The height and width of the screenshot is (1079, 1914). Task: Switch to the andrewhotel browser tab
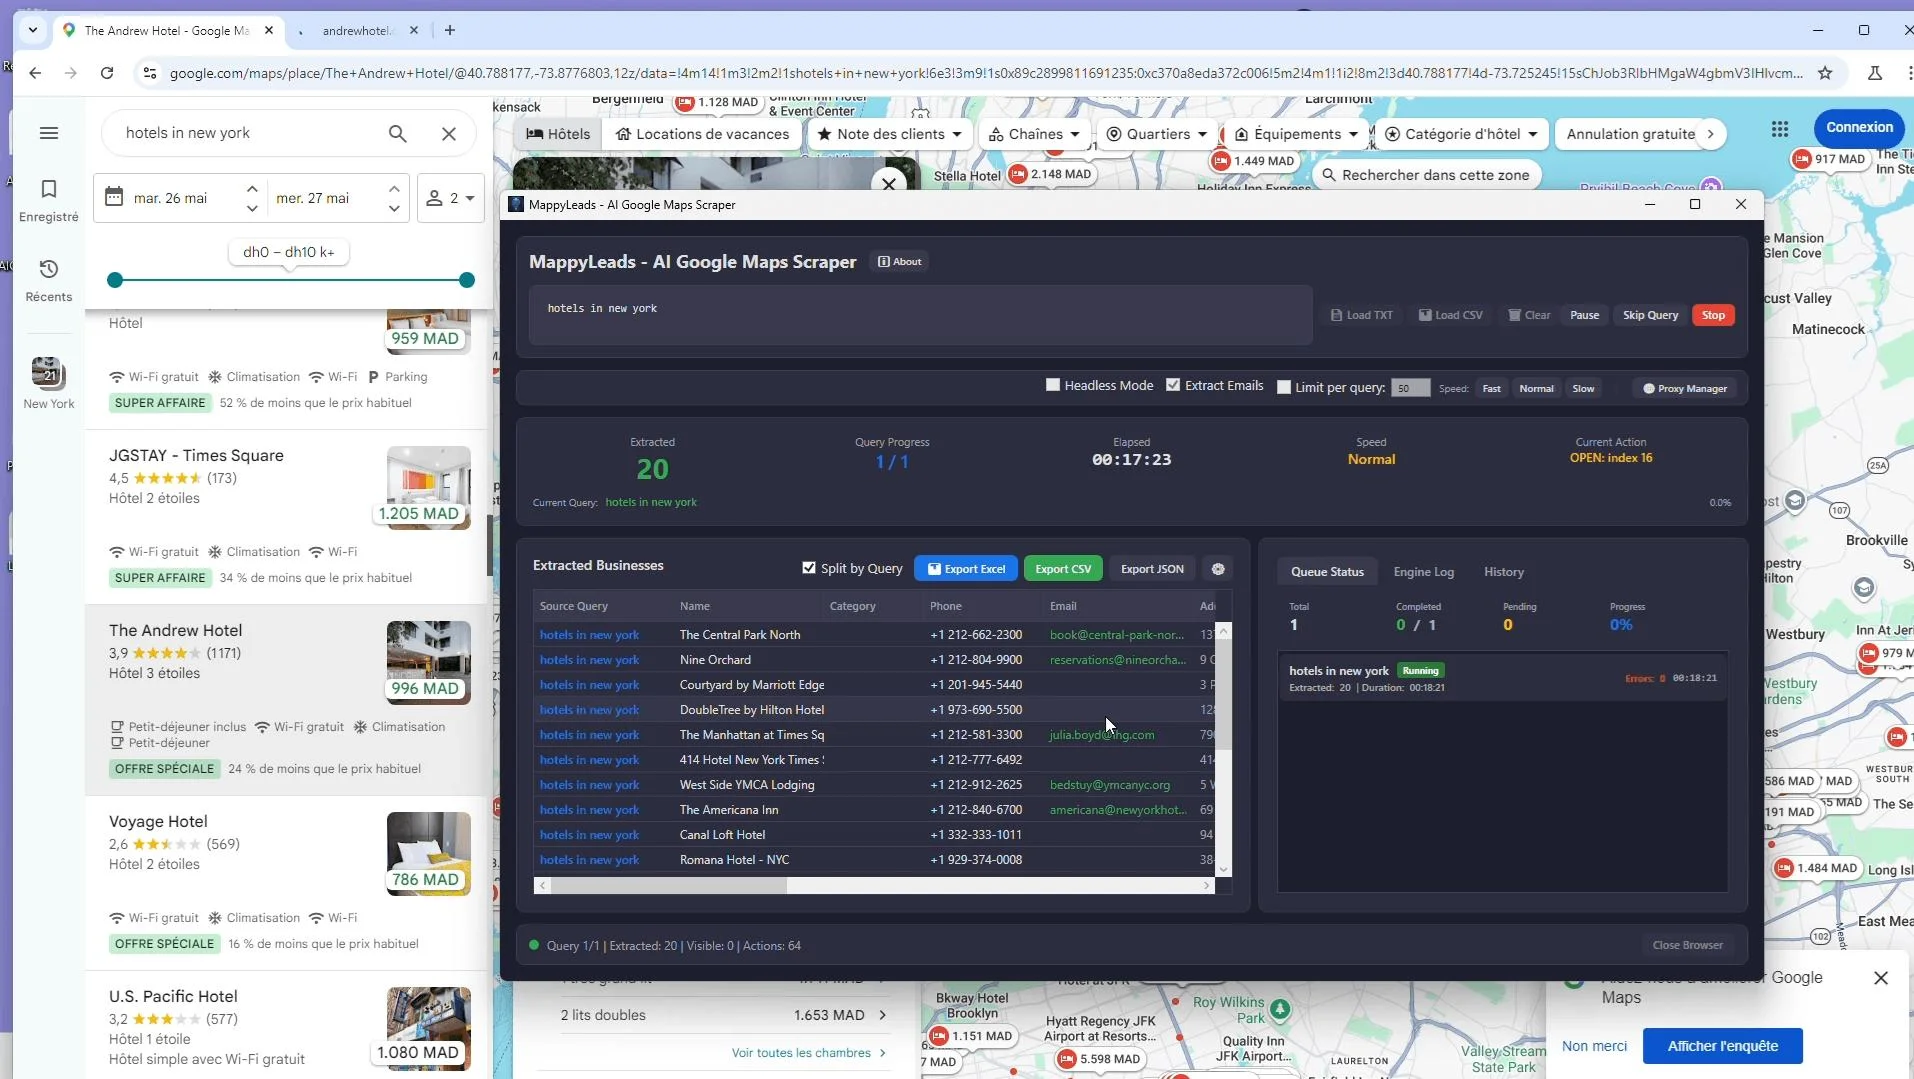click(x=357, y=31)
